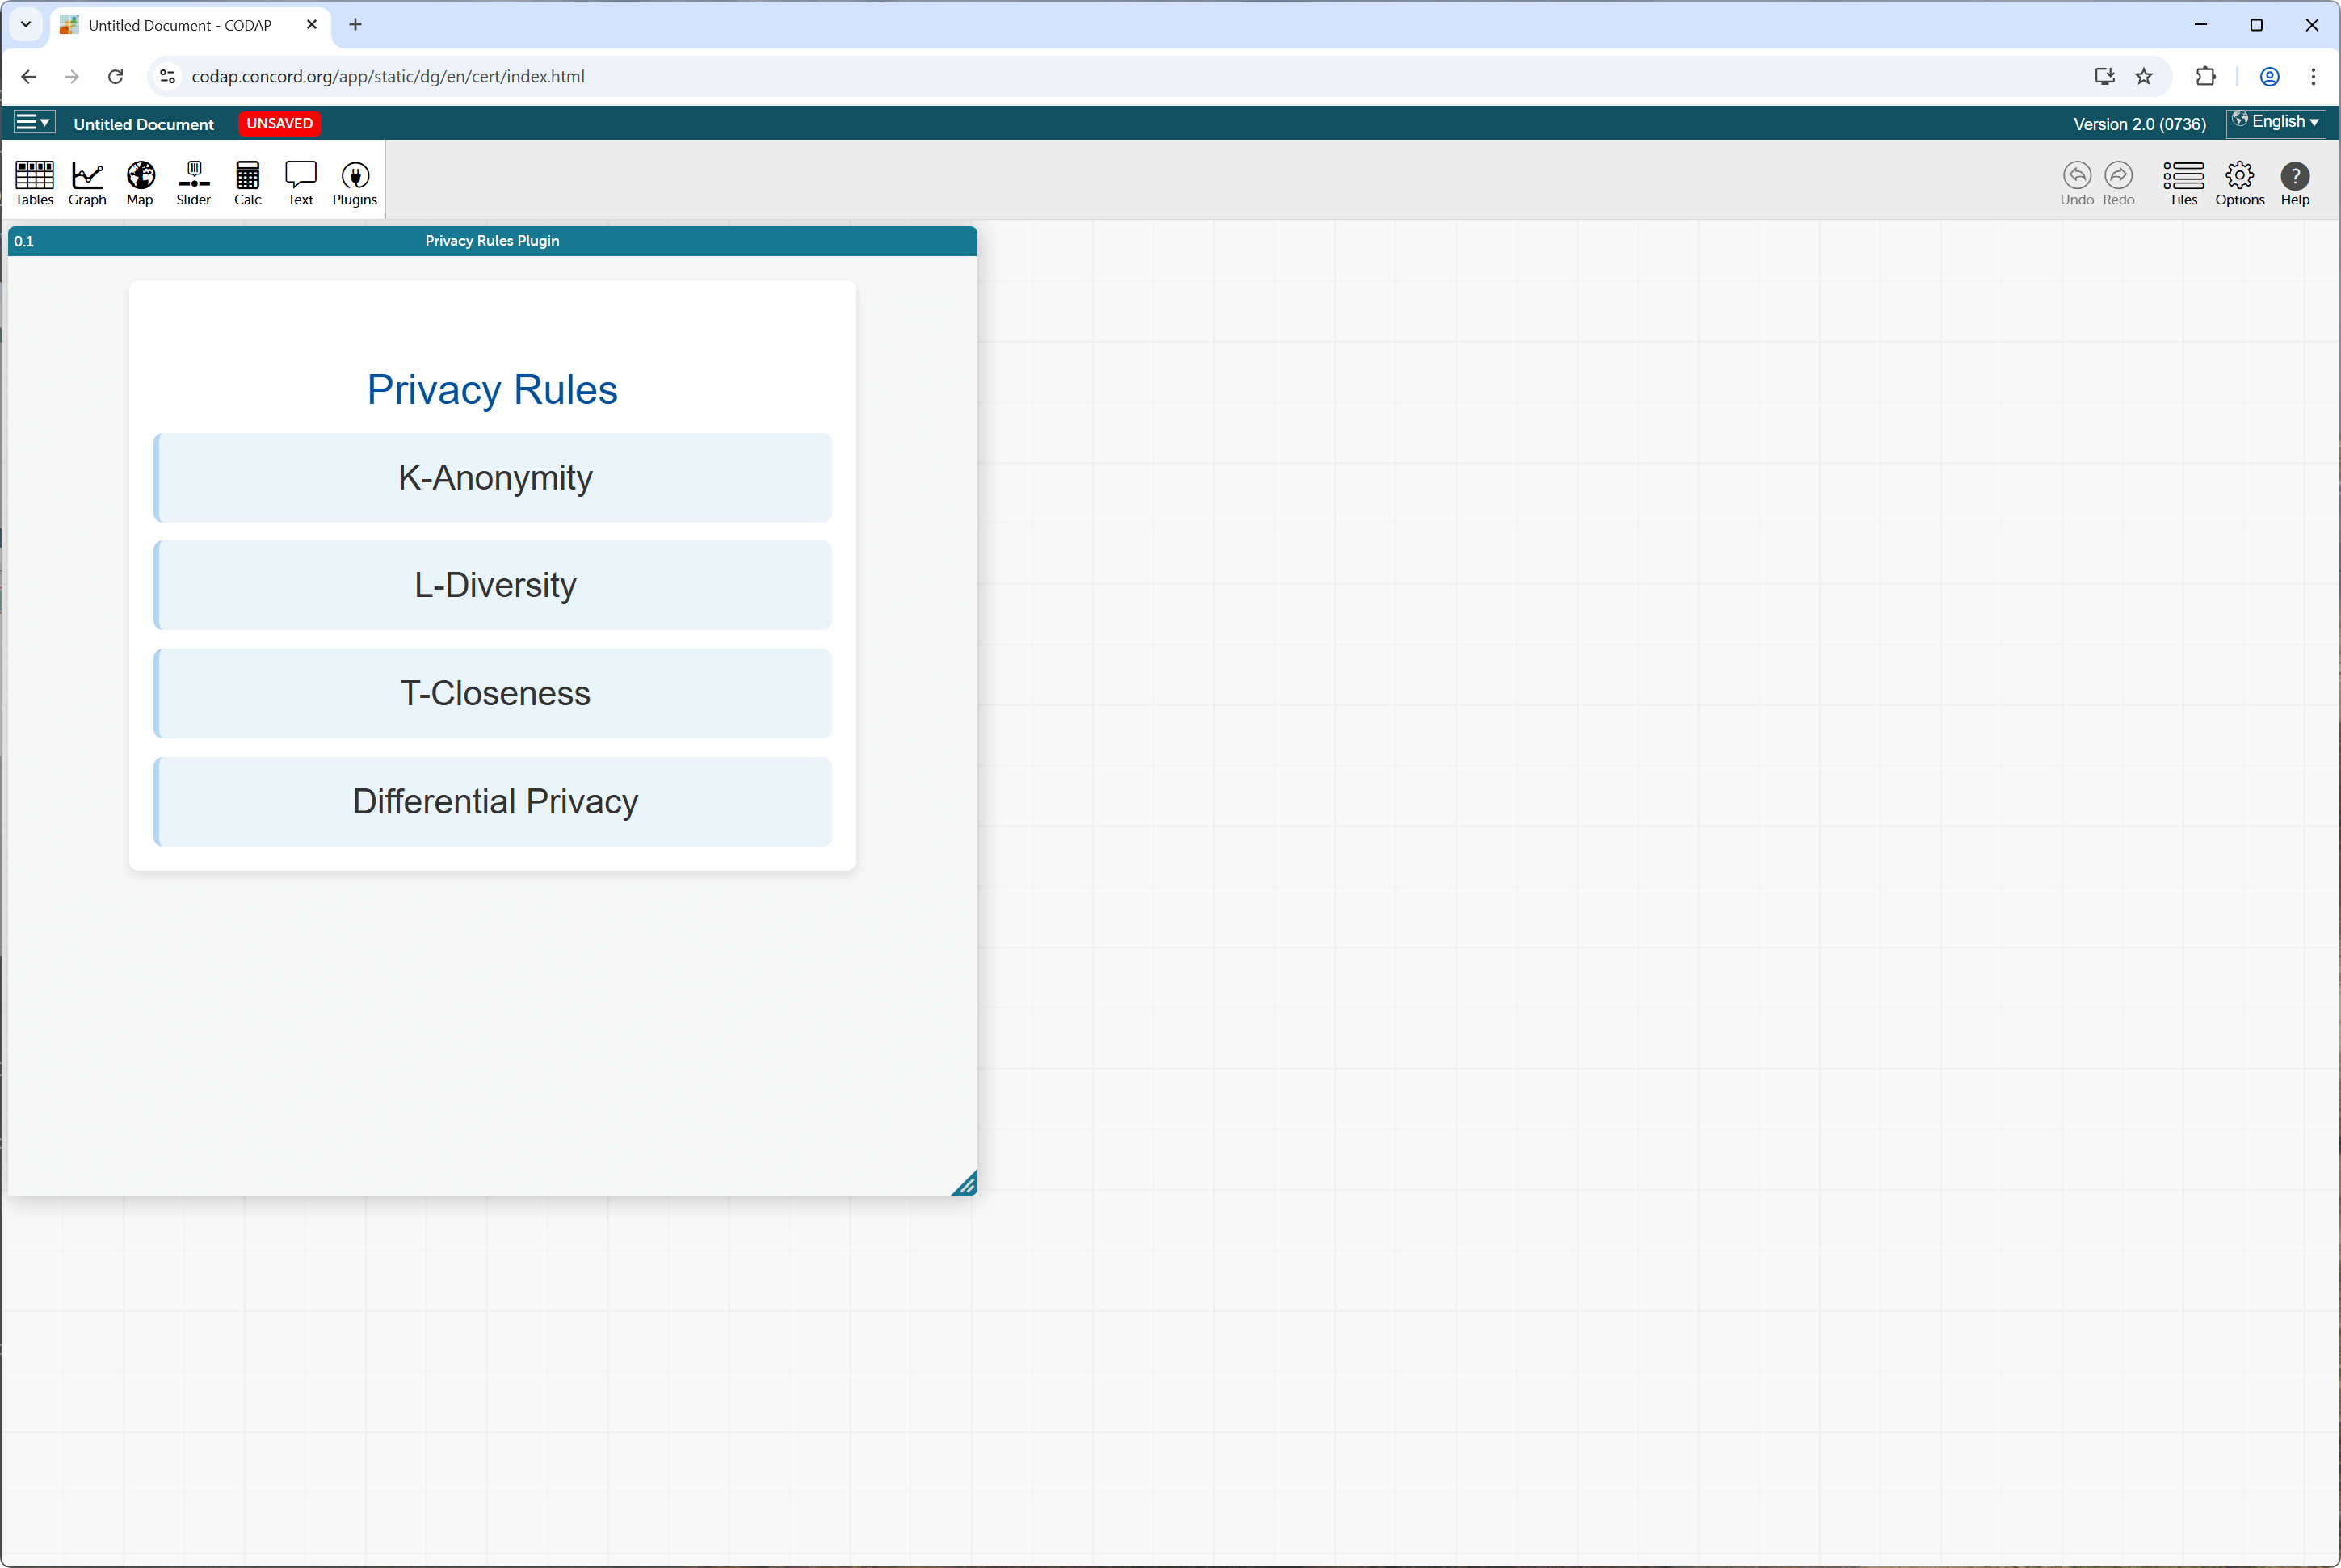Open a new browser tab
The width and height of the screenshot is (2341, 1568).
(x=355, y=25)
